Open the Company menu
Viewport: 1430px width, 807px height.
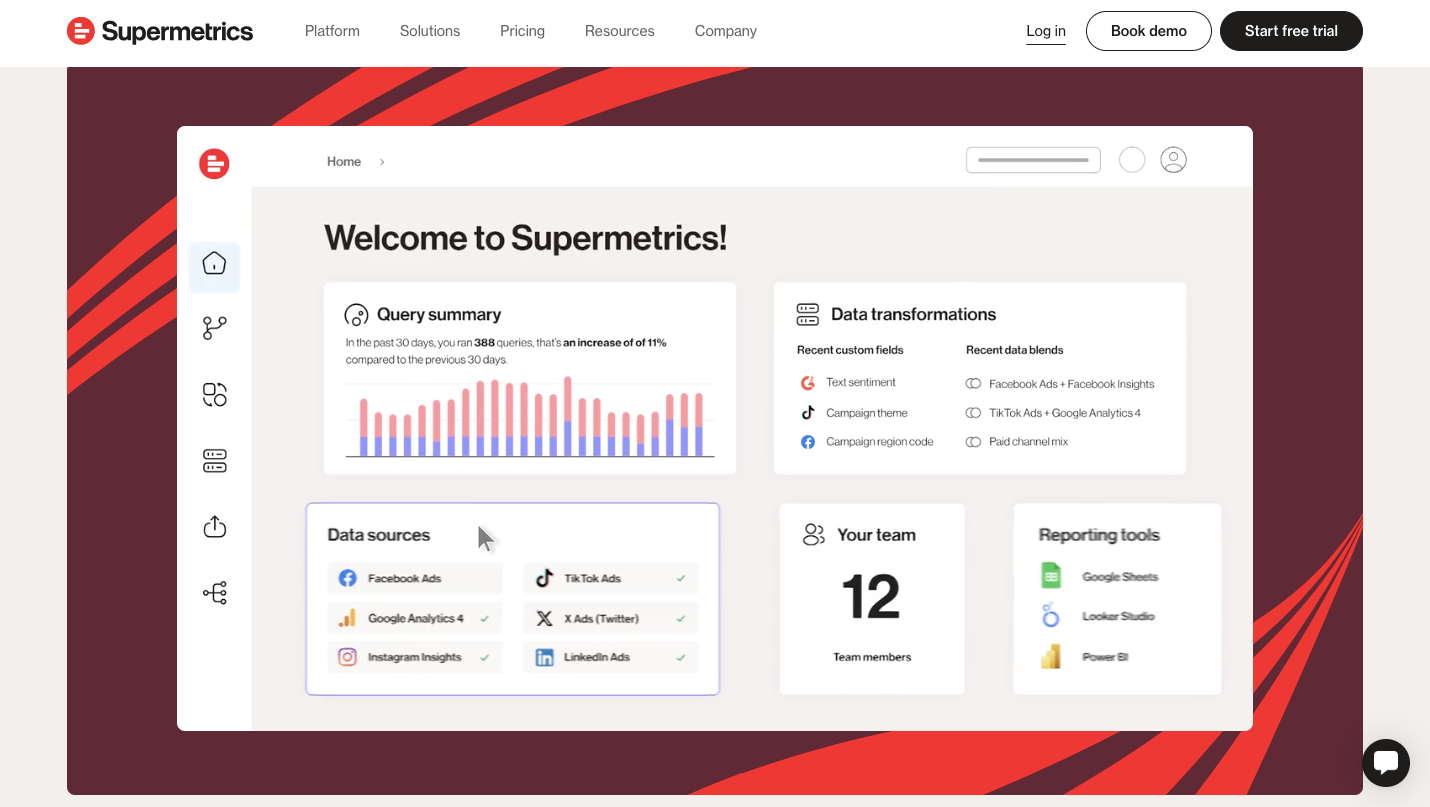point(726,31)
